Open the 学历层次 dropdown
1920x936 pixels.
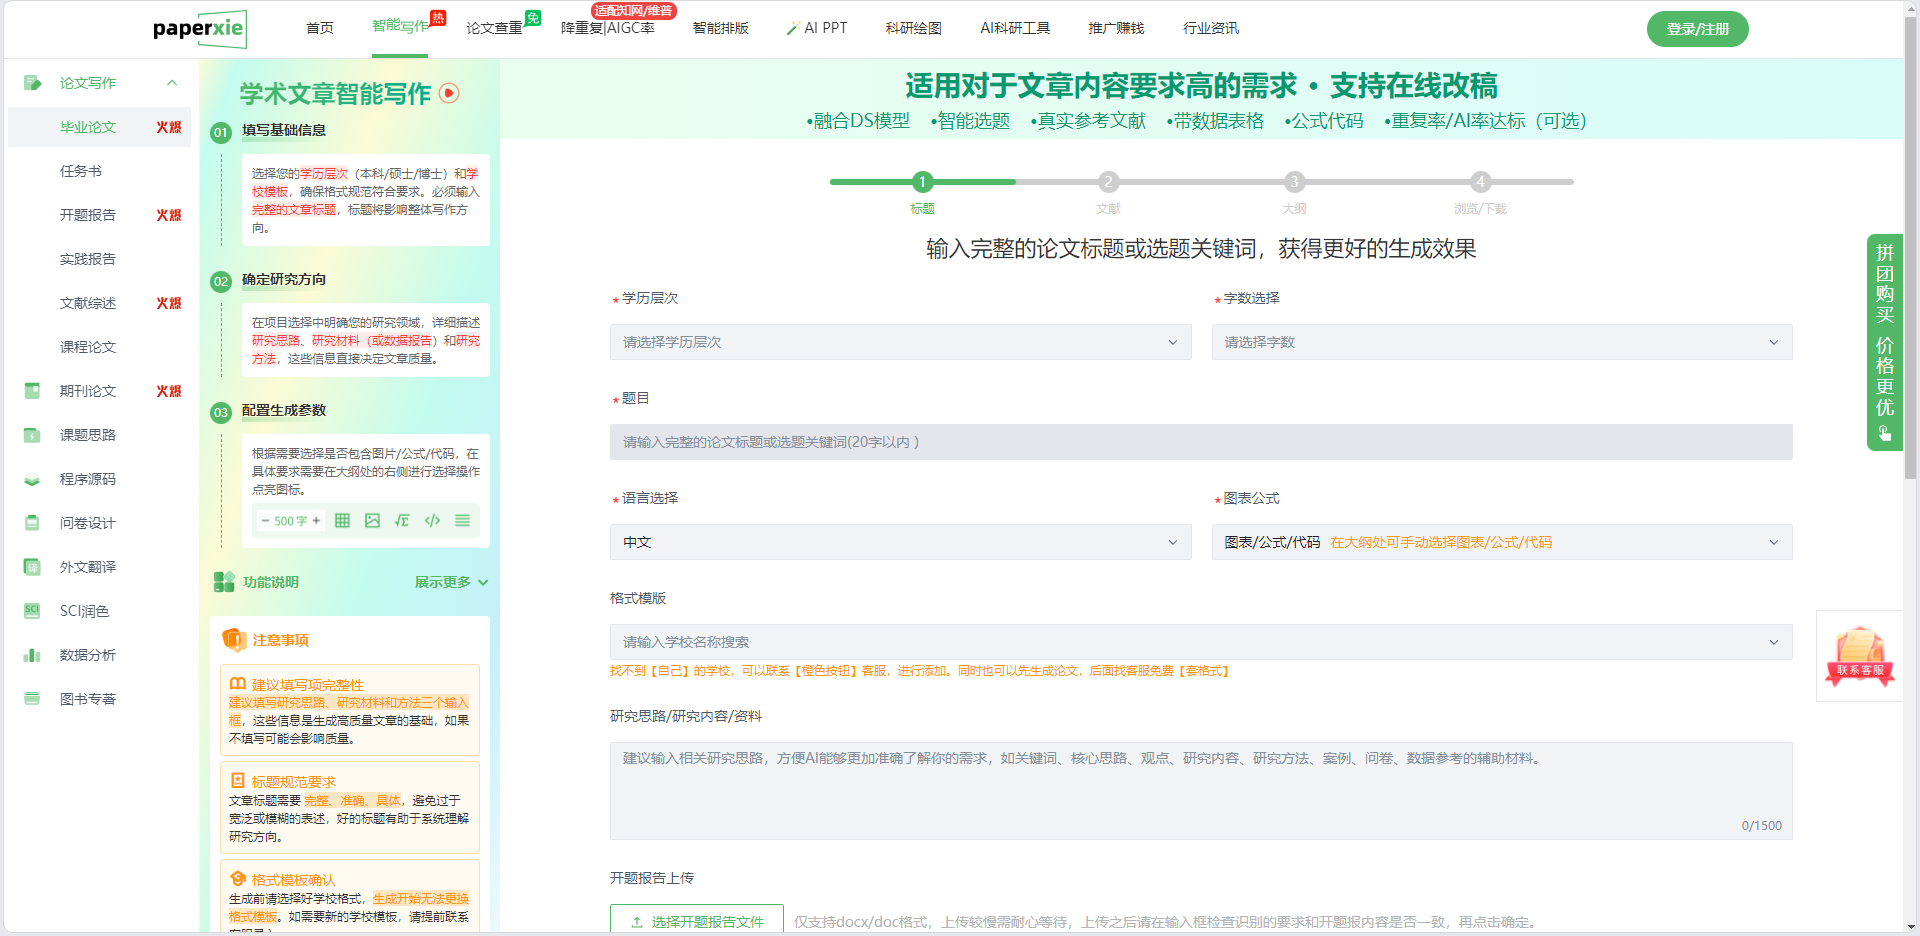[900, 342]
